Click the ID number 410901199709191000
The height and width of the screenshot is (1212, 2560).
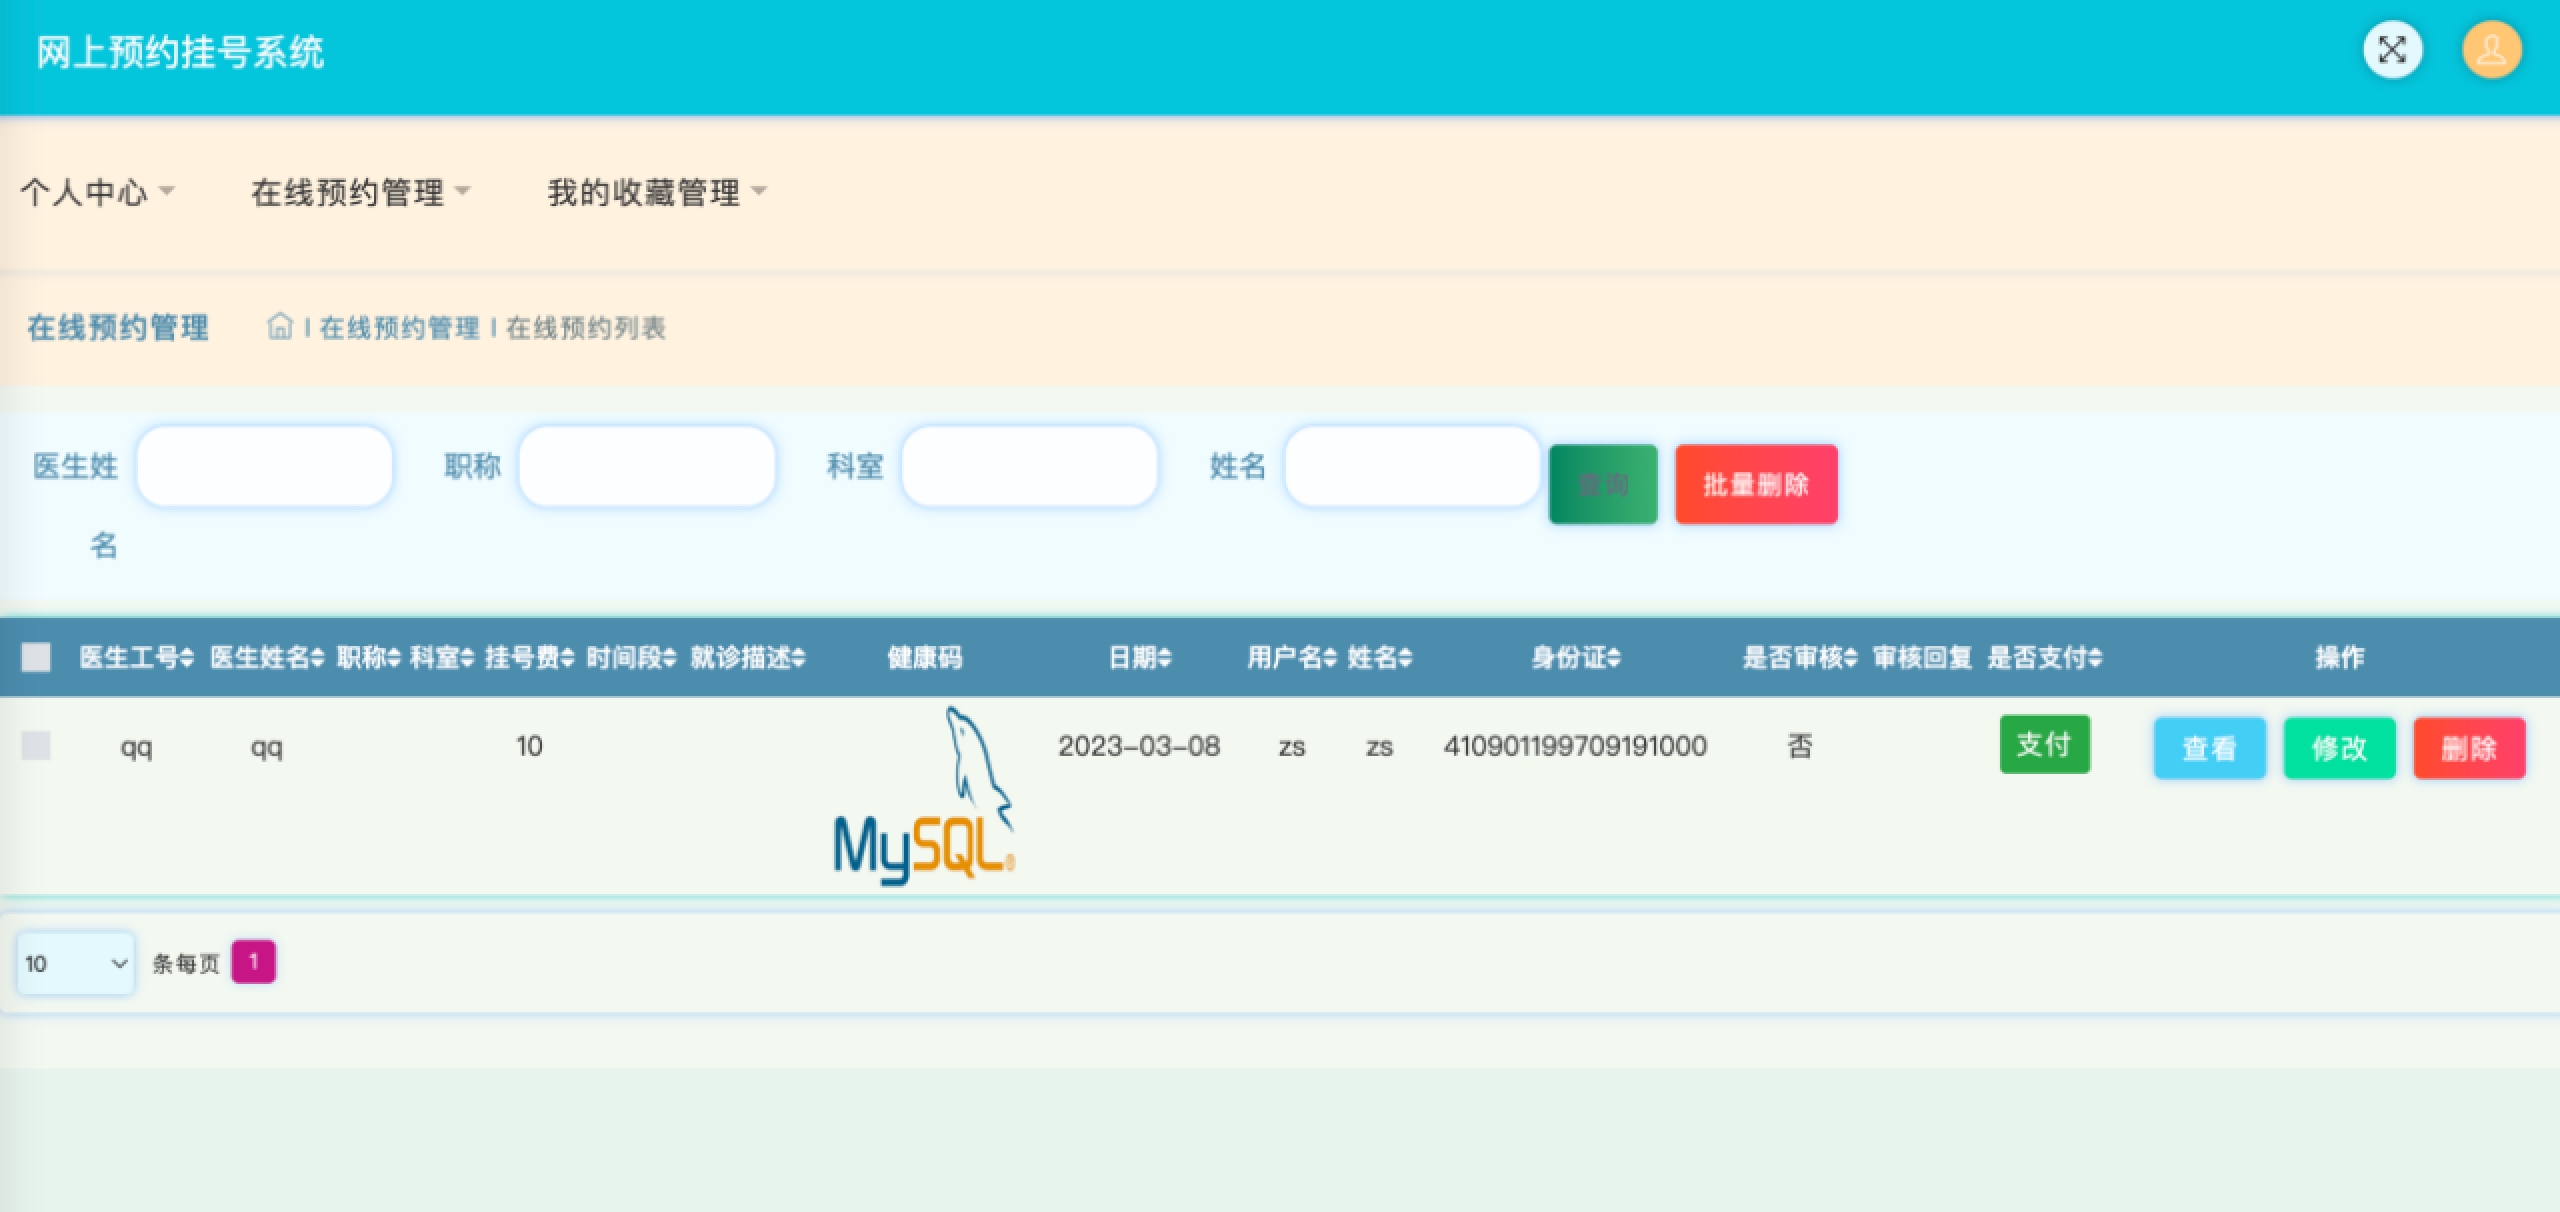[1575, 746]
